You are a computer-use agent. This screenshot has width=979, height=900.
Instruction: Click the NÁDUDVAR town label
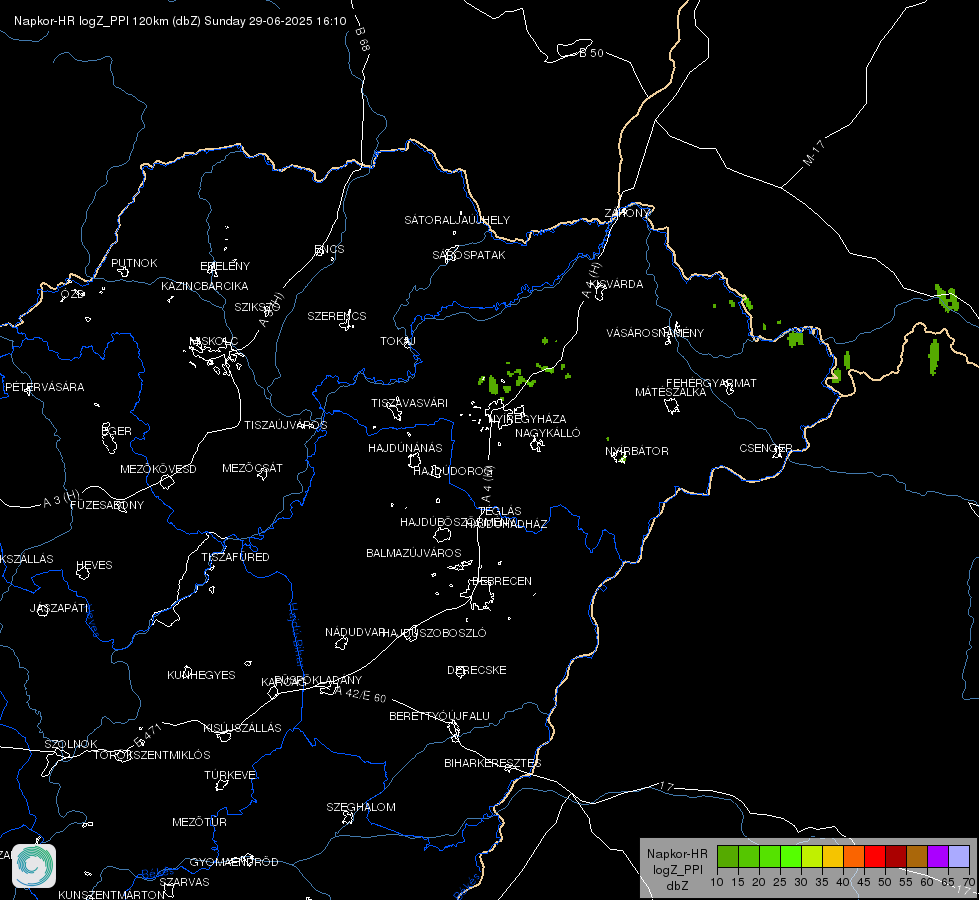(x=355, y=632)
